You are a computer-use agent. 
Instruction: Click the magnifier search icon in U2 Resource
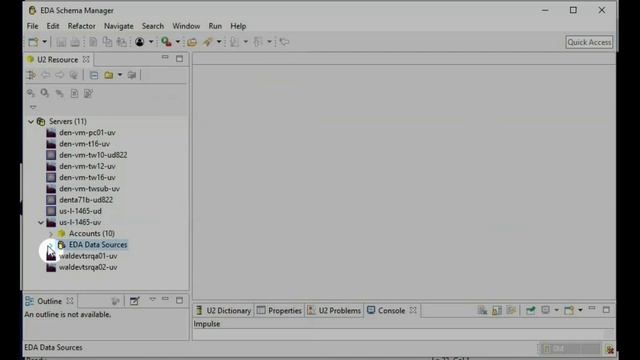44,93
